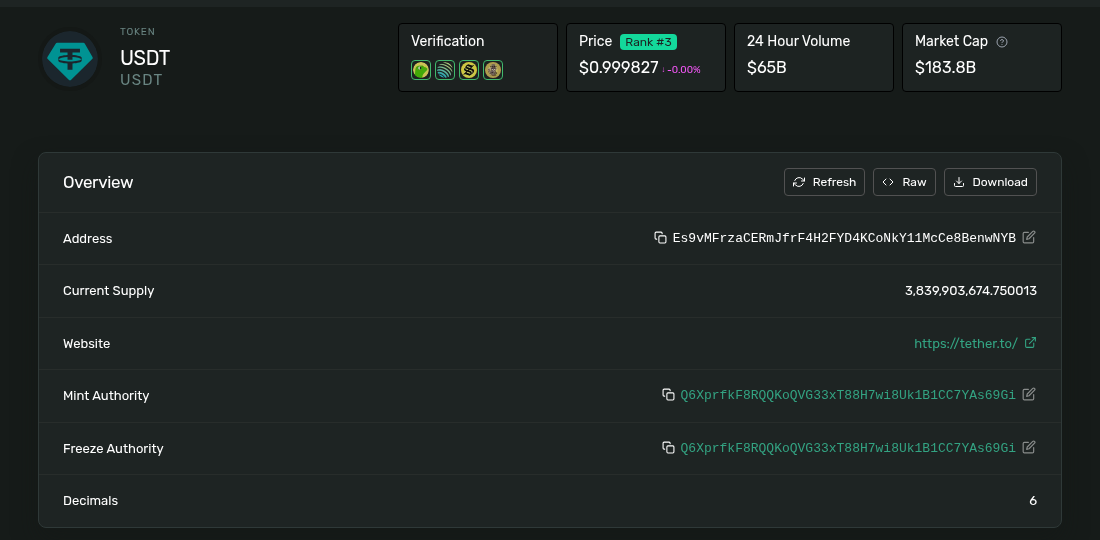Click edit icon in Mint Authority row
Image resolution: width=1100 pixels, height=540 pixels.
pos(1029,394)
